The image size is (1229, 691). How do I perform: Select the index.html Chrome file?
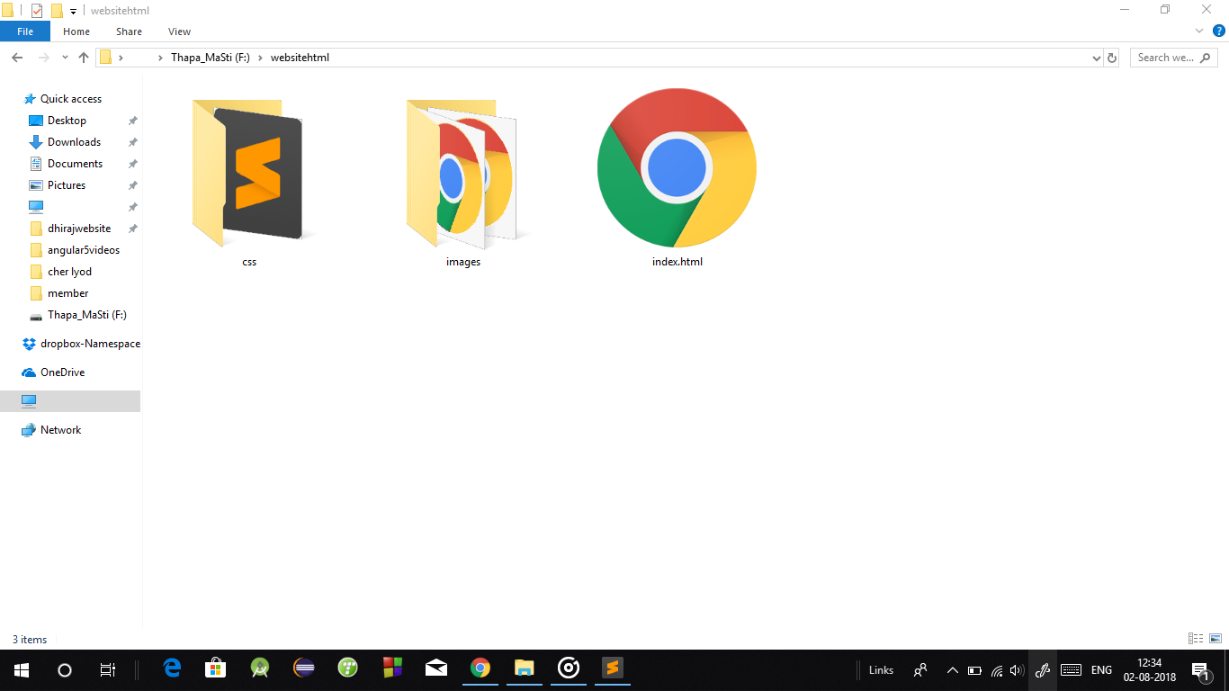[677, 168]
